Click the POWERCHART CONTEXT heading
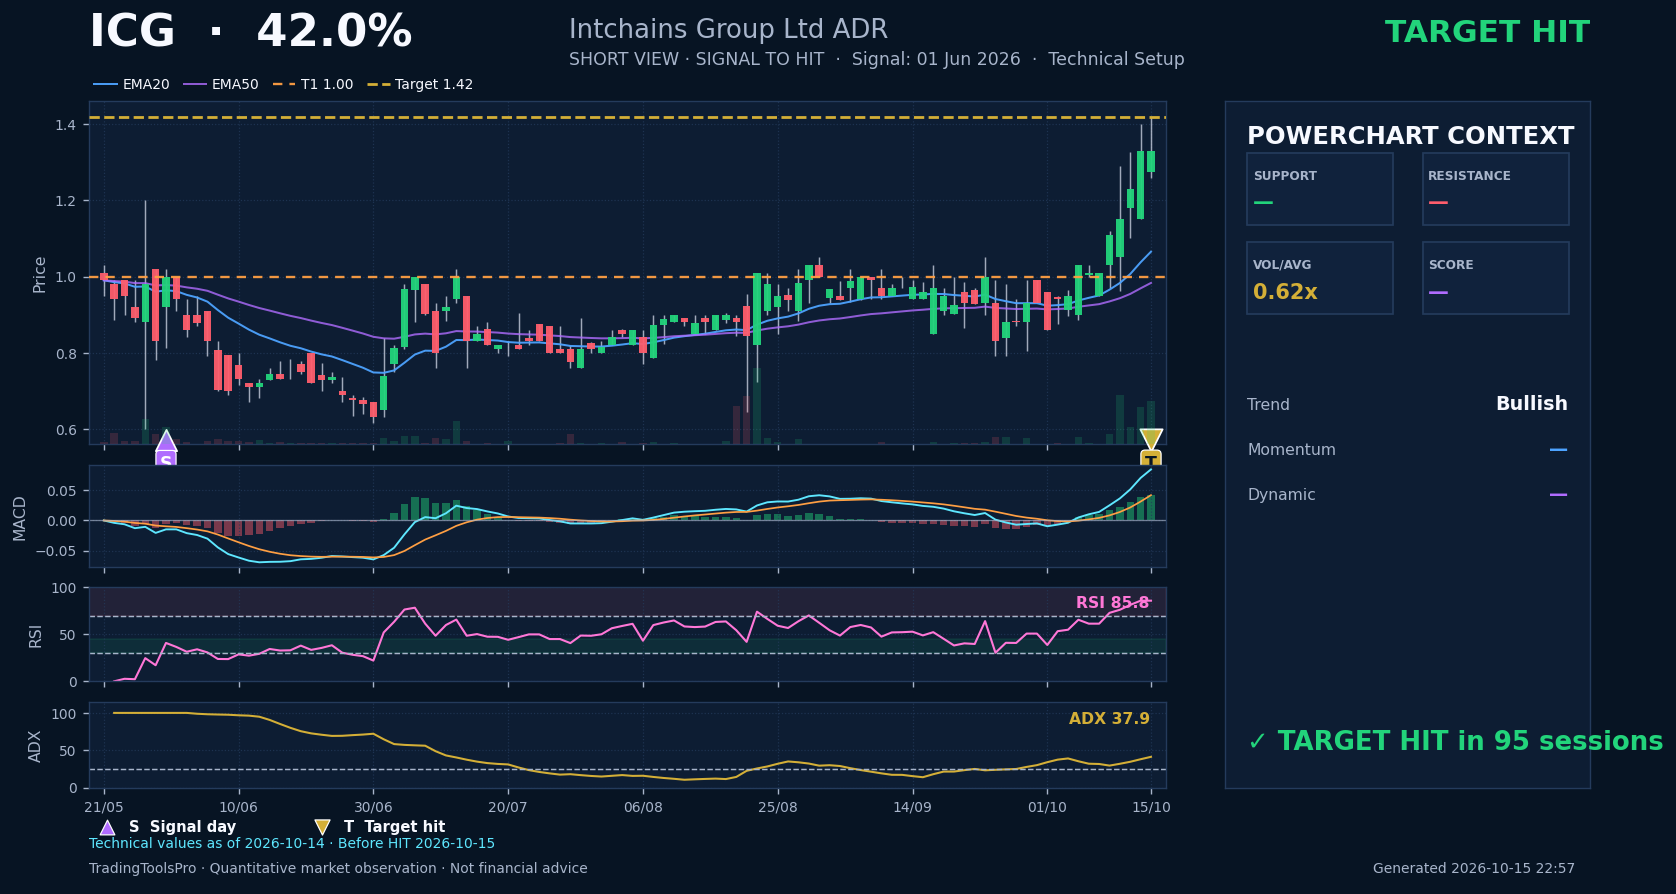 [x=1410, y=137]
